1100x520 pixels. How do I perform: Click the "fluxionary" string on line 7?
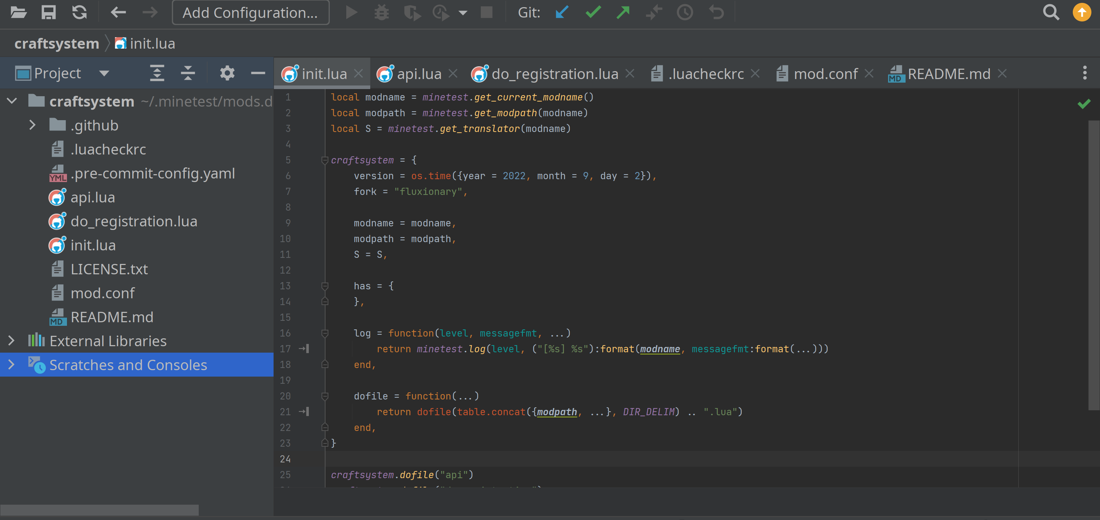[x=429, y=192]
